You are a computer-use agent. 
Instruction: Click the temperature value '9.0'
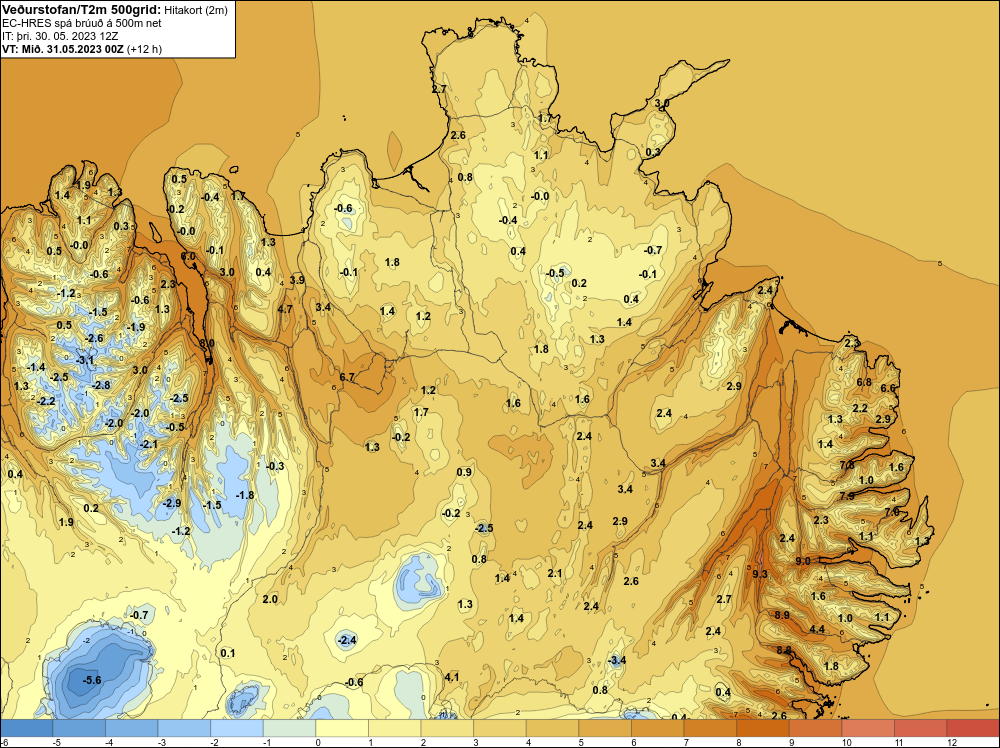point(803,561)
